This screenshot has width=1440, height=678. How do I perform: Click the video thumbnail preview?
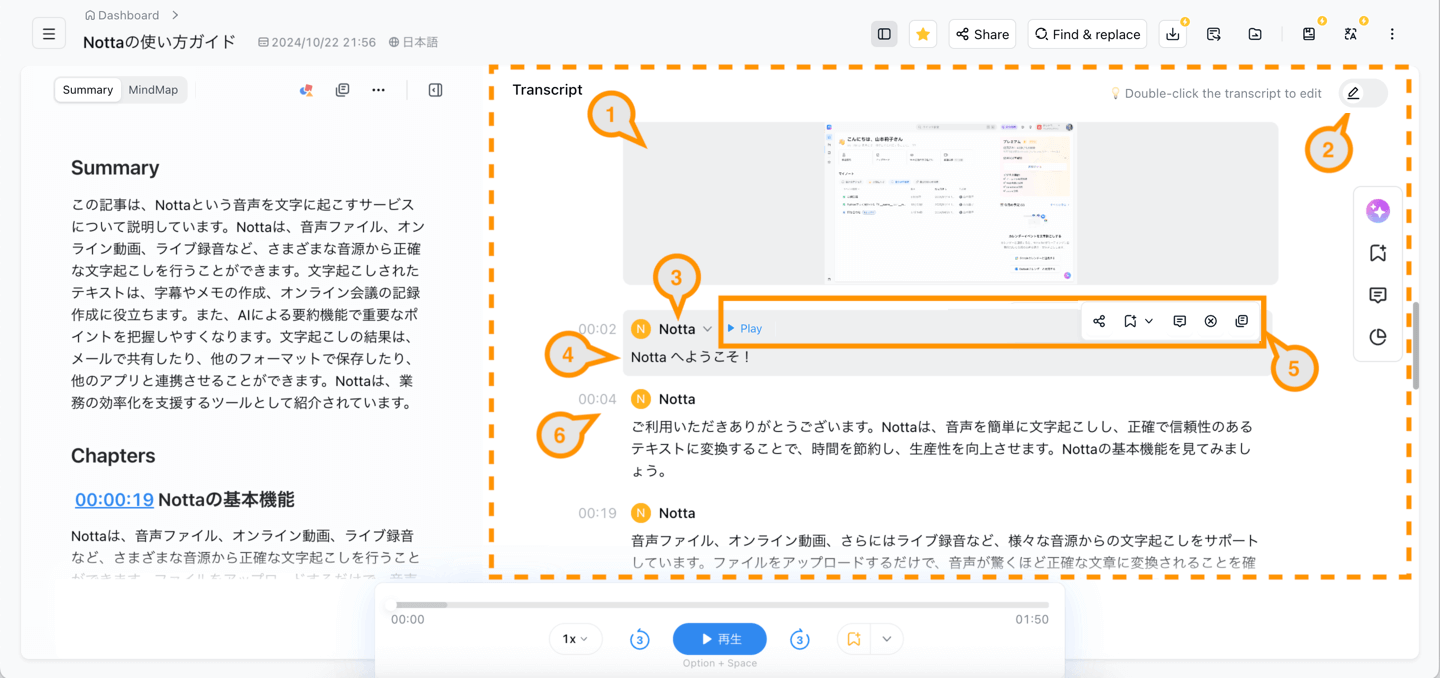950,203
